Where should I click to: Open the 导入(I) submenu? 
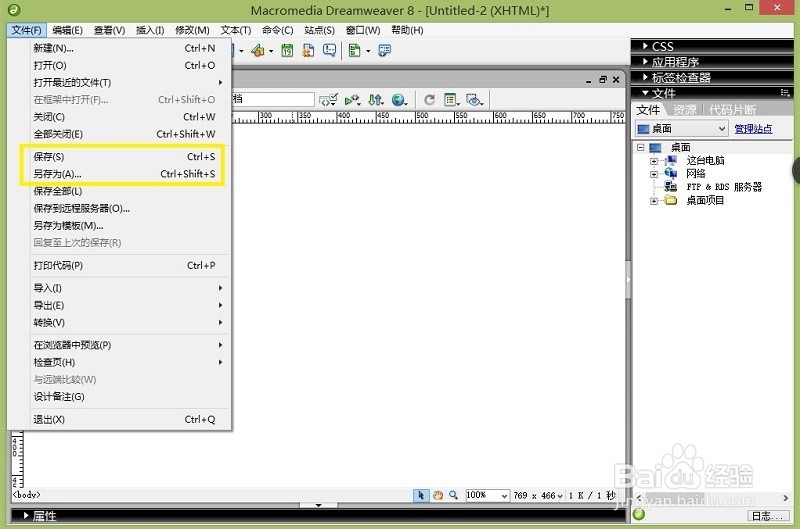(x=124, y=288)
